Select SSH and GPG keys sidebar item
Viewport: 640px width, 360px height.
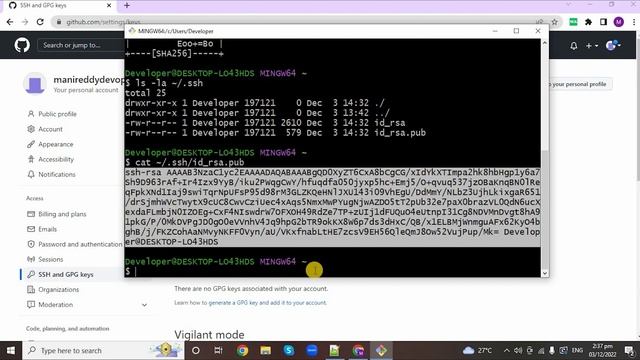(x=66, y=274)
